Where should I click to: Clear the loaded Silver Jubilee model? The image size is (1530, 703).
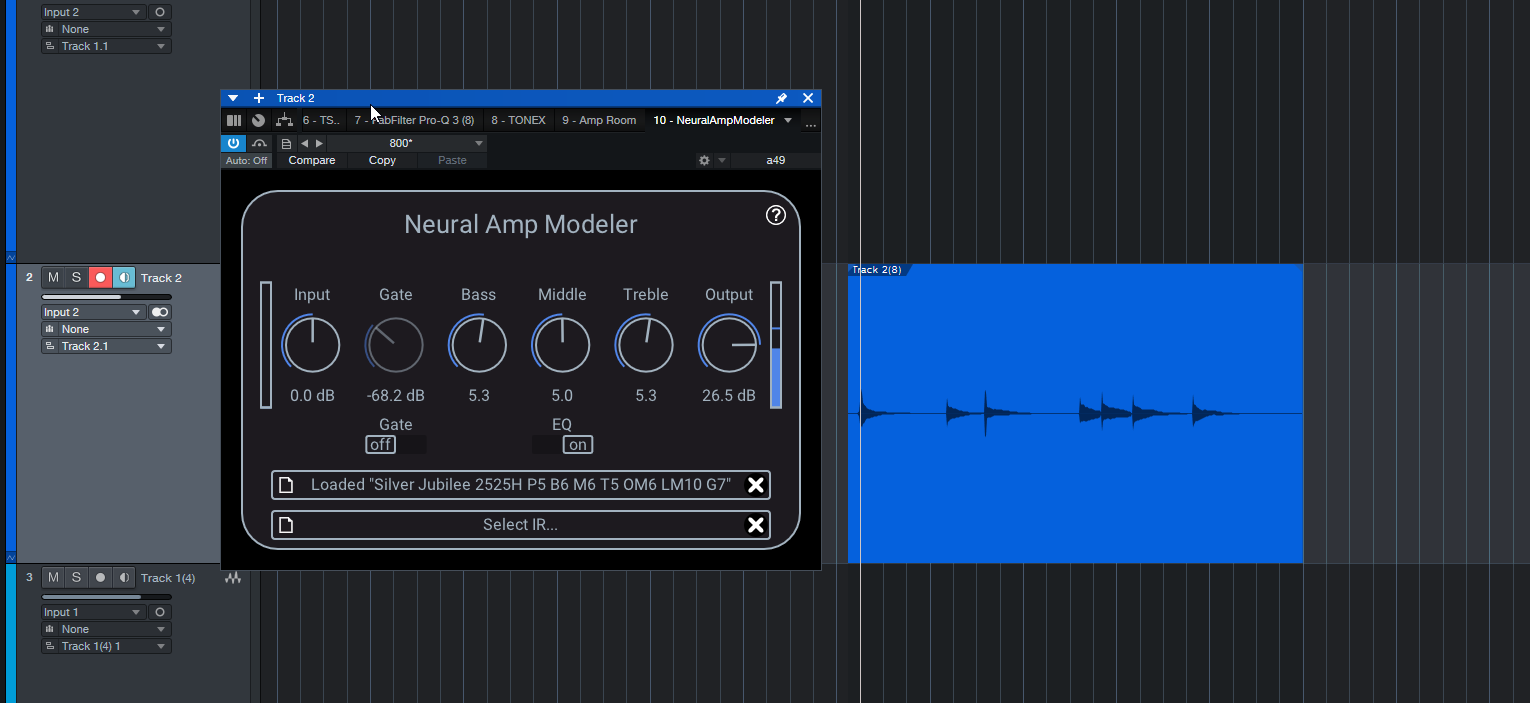(756, 485)
